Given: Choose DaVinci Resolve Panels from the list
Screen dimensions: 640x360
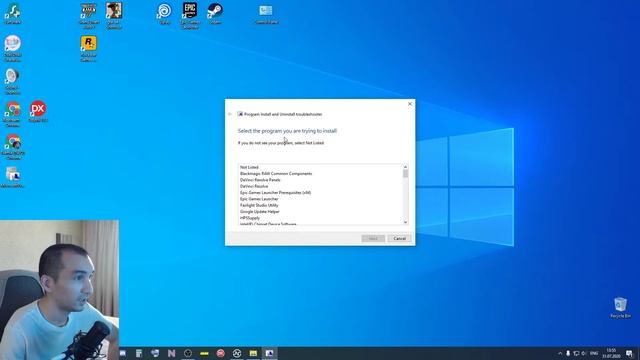Looking at the screenshot, I should 260,180.
